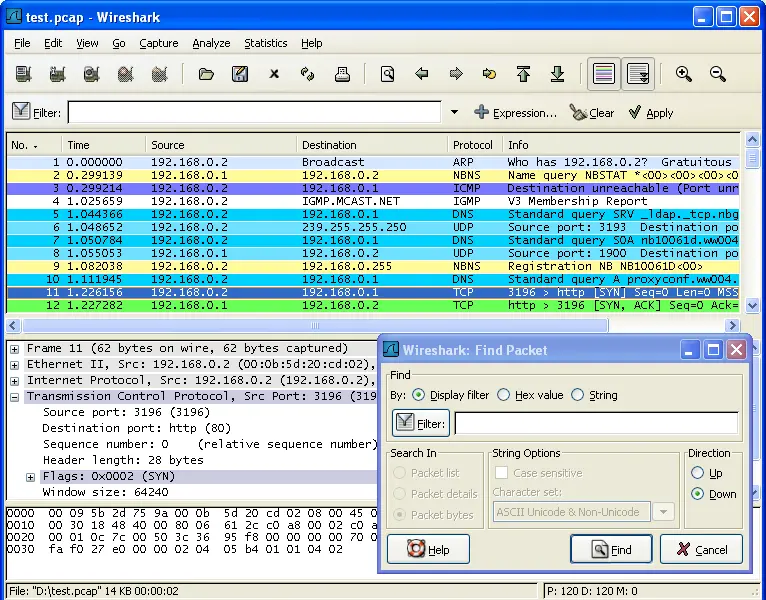Viewport: 766px width, 600px height.
Task: Select the Hex value radio button
Action: [504, 395]
